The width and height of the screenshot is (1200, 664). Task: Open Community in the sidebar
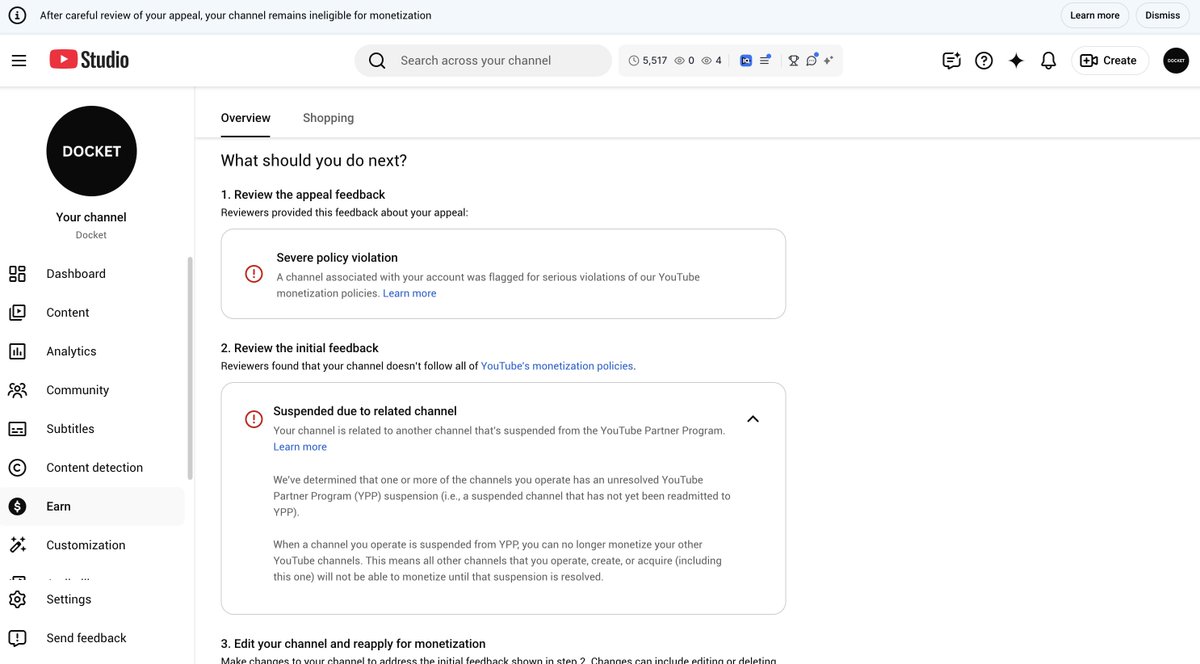pyautogui.click(x=93, y=390)
